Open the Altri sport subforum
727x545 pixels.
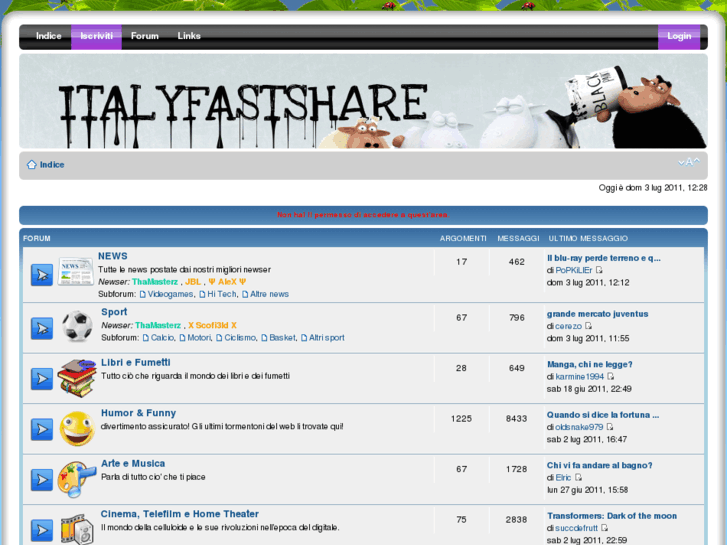(x=327, y=338)
